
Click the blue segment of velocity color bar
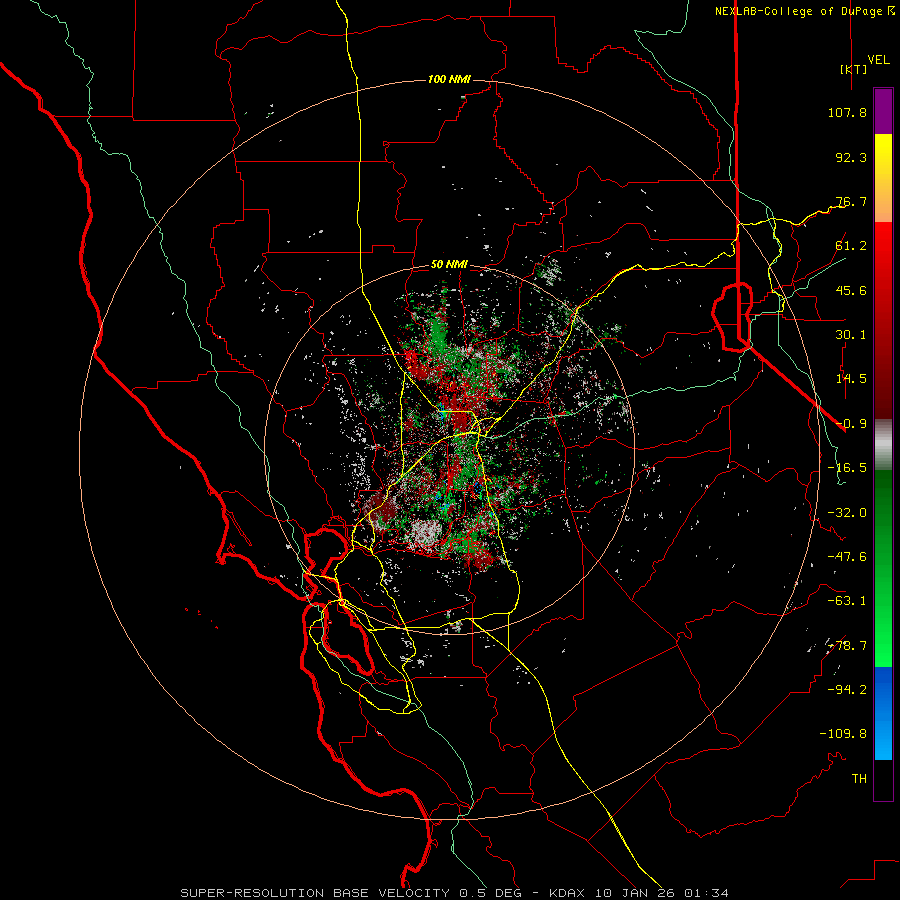pos(883,713)
